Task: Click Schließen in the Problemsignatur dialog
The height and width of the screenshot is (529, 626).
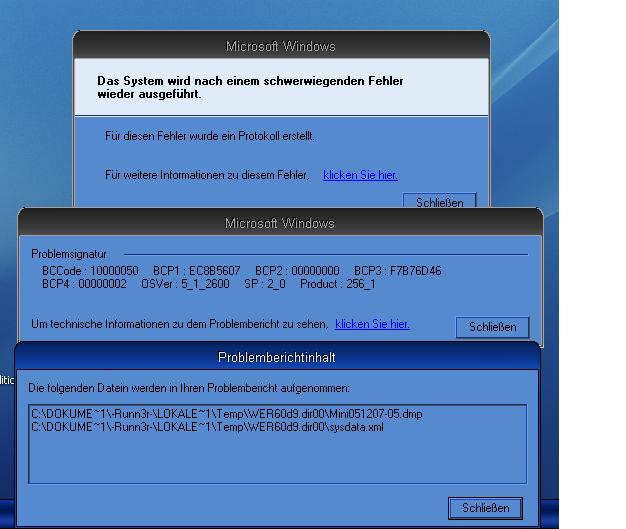Action: point(493,327)
